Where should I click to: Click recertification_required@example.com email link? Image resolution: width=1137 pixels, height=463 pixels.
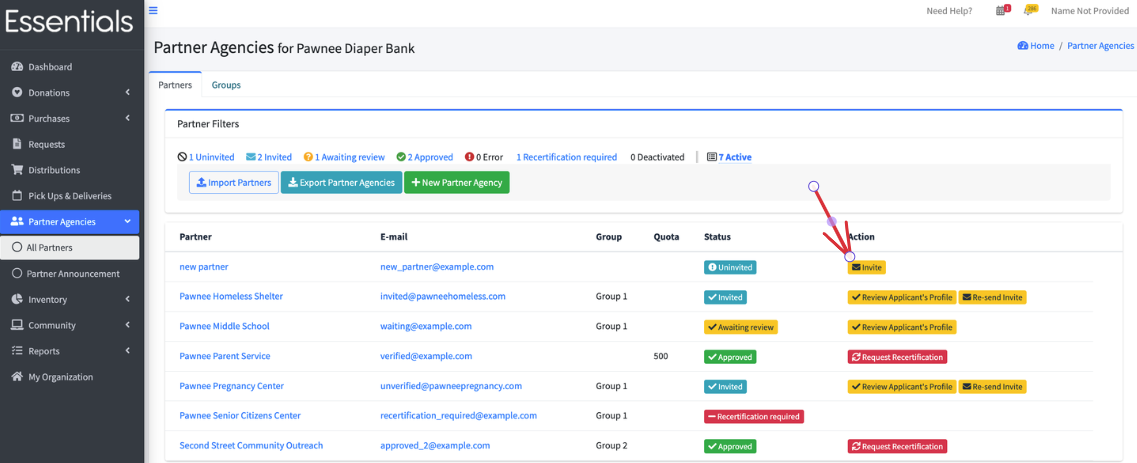click(x=458, y=415)
